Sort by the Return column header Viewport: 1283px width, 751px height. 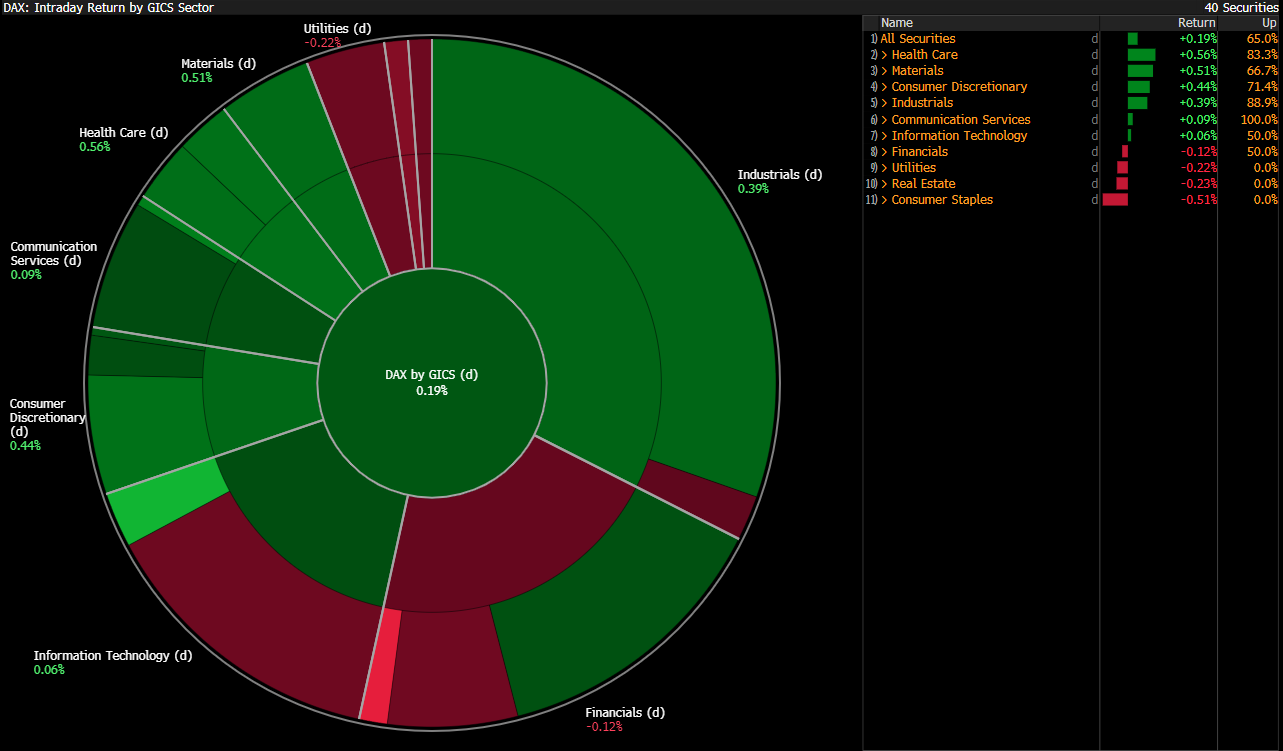(x=1197, y=23)
